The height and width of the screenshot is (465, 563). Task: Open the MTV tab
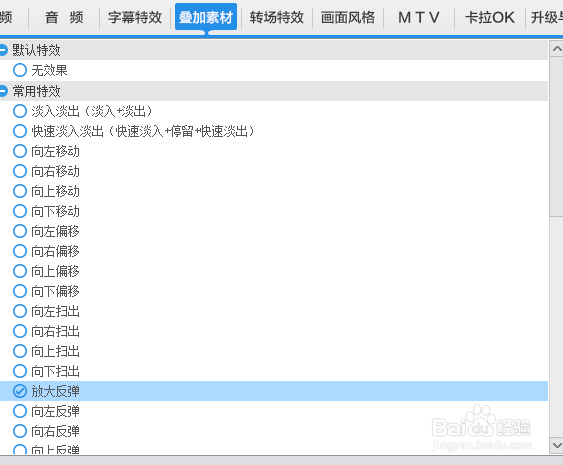click(x=419, y=17)
